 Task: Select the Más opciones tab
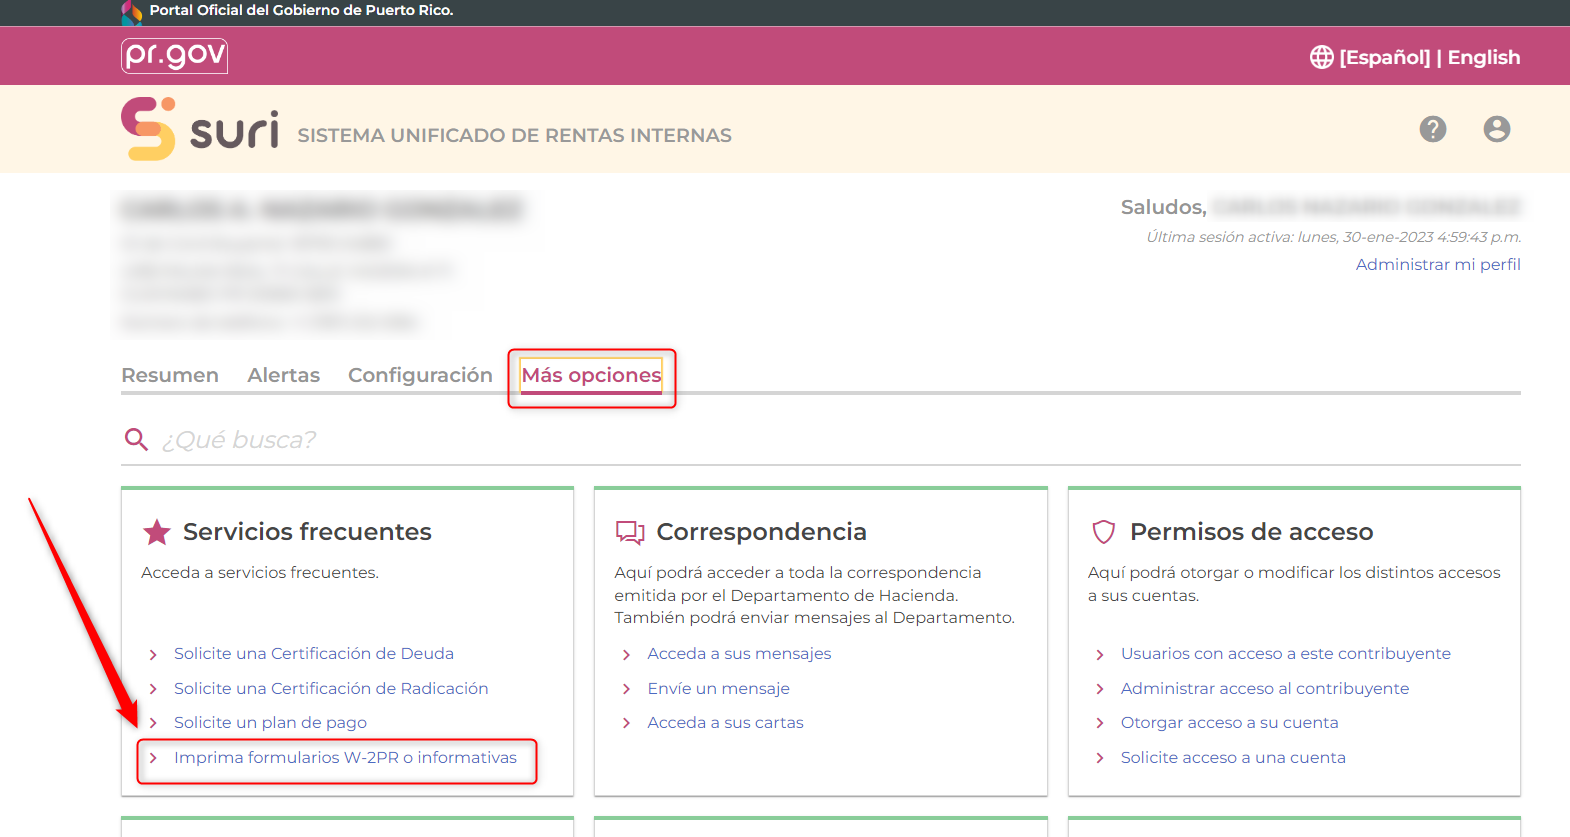591,375
